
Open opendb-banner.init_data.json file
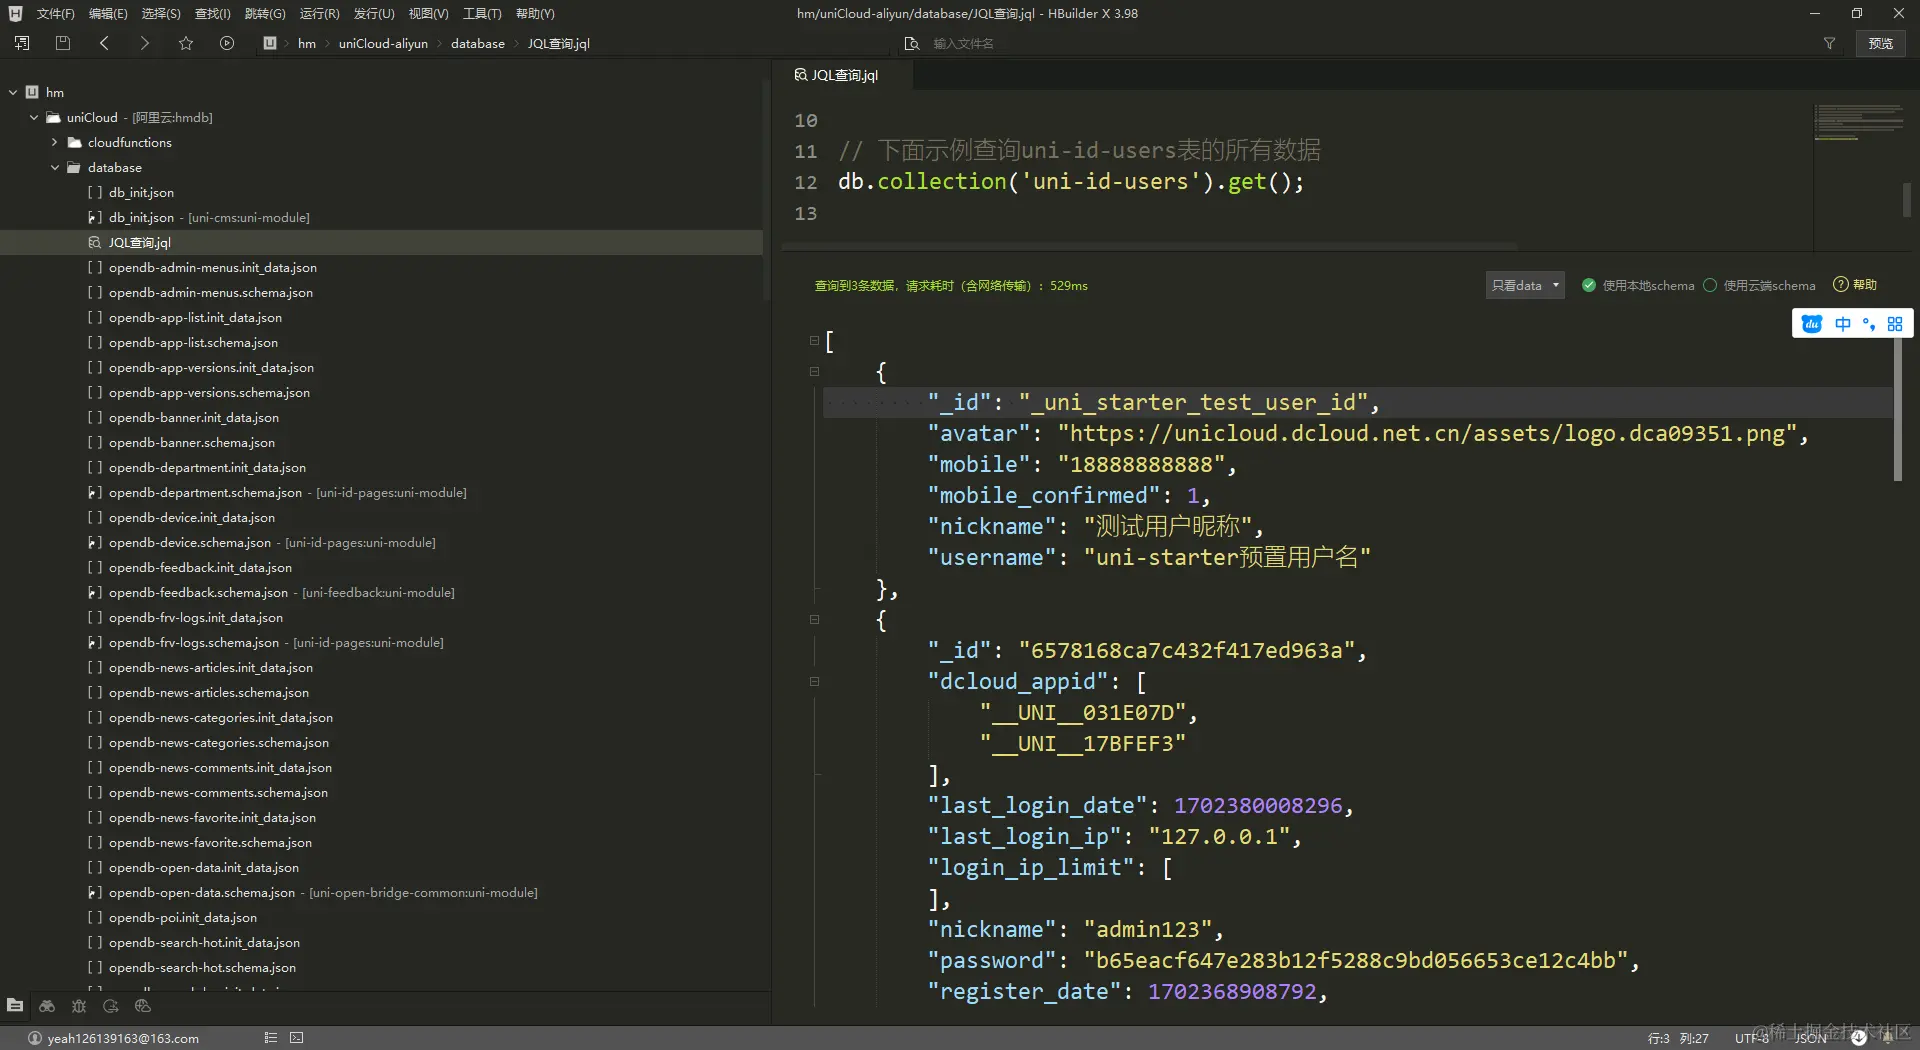[194, 417]
